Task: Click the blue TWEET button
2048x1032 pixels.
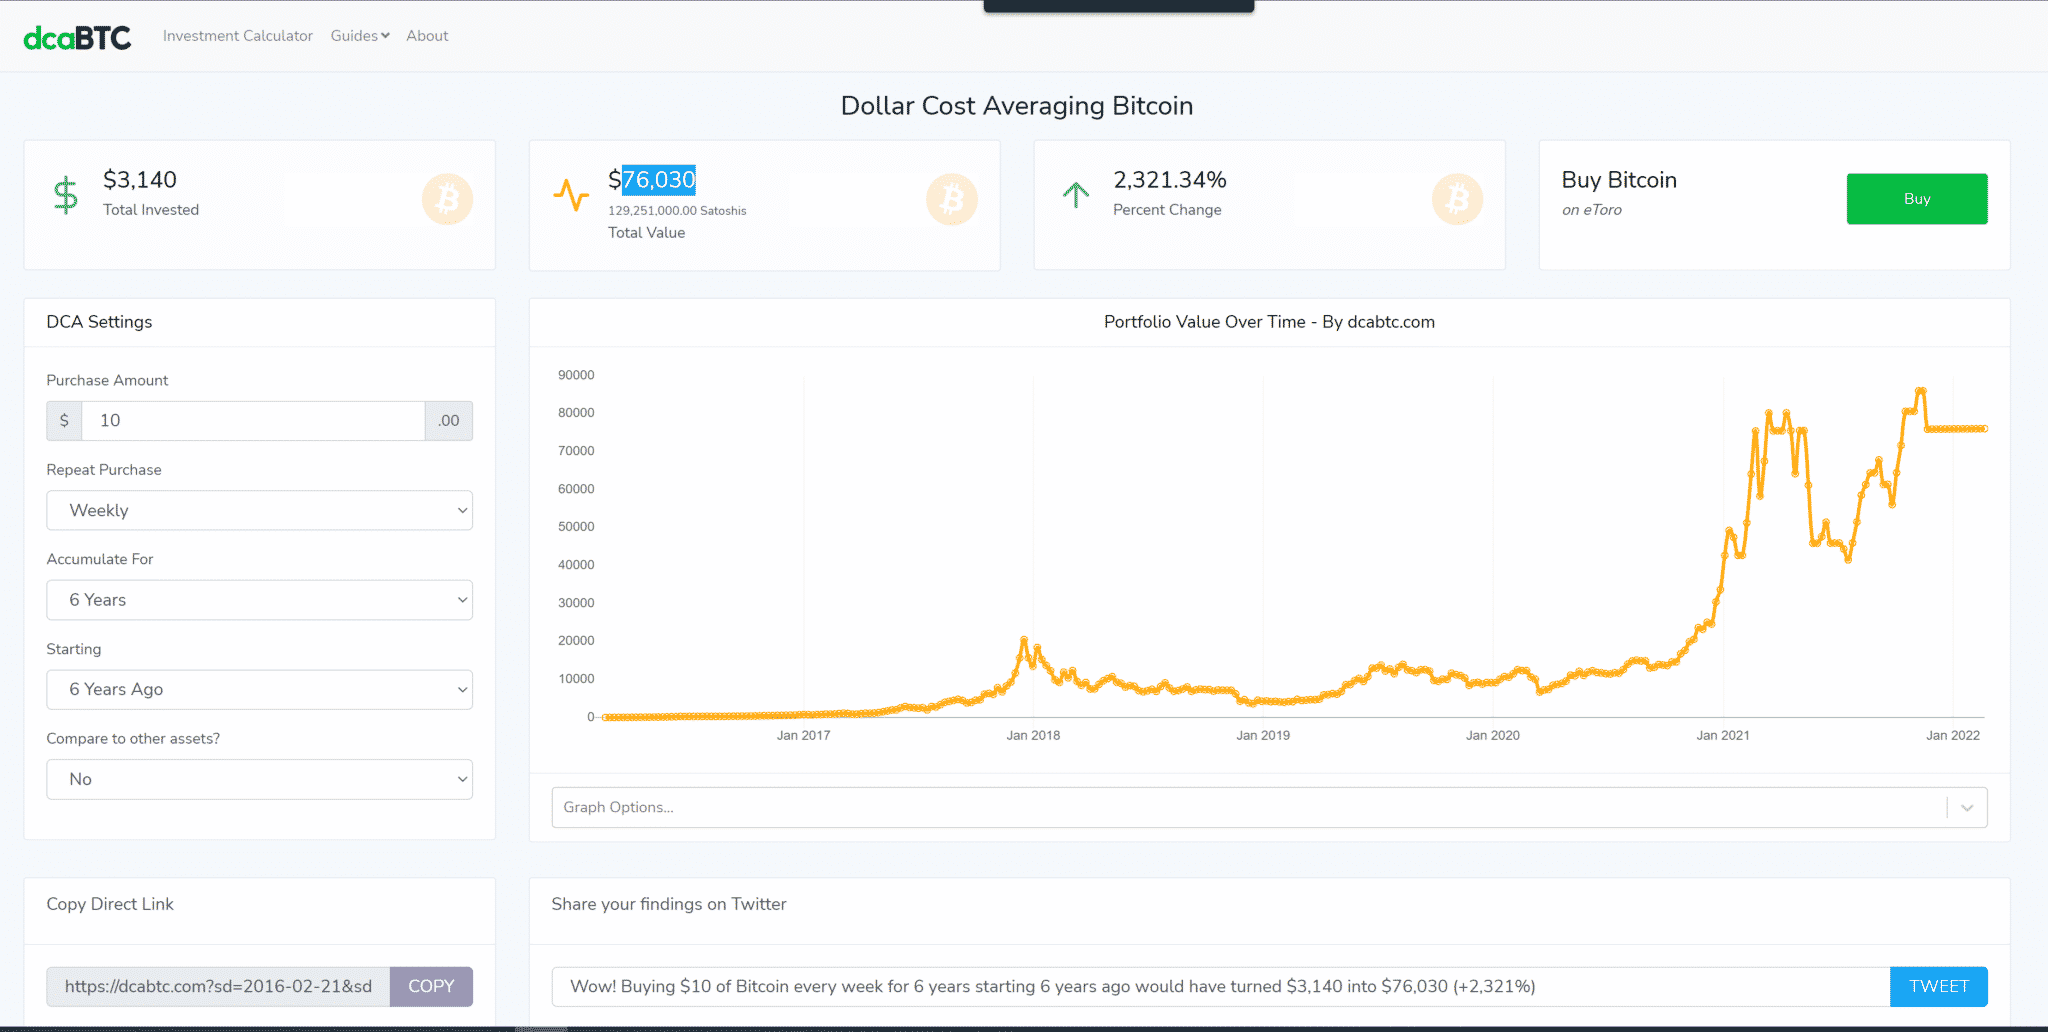Action: tap(1938, 987)
